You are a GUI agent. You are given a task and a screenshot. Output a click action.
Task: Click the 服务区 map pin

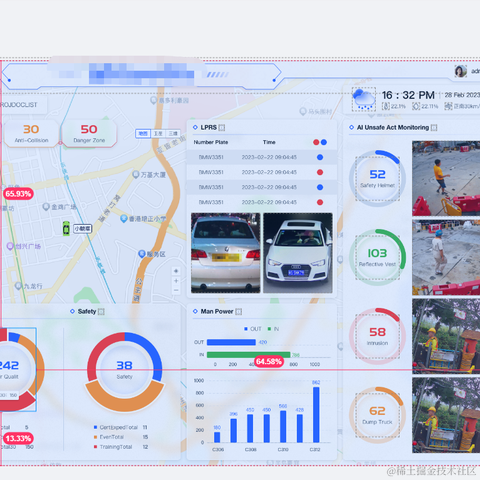(142, 254)
